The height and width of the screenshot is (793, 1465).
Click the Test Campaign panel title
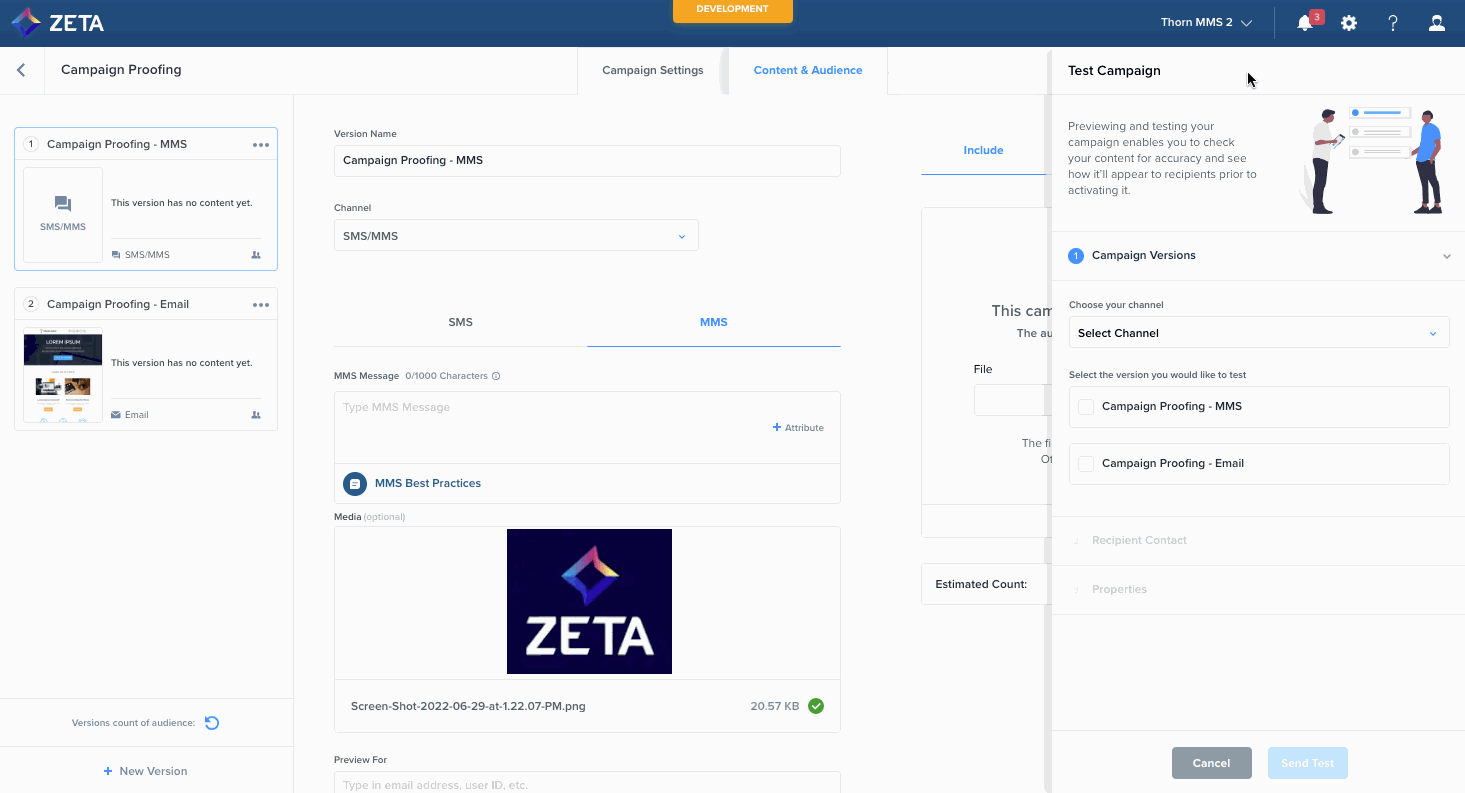[1114, 71]
